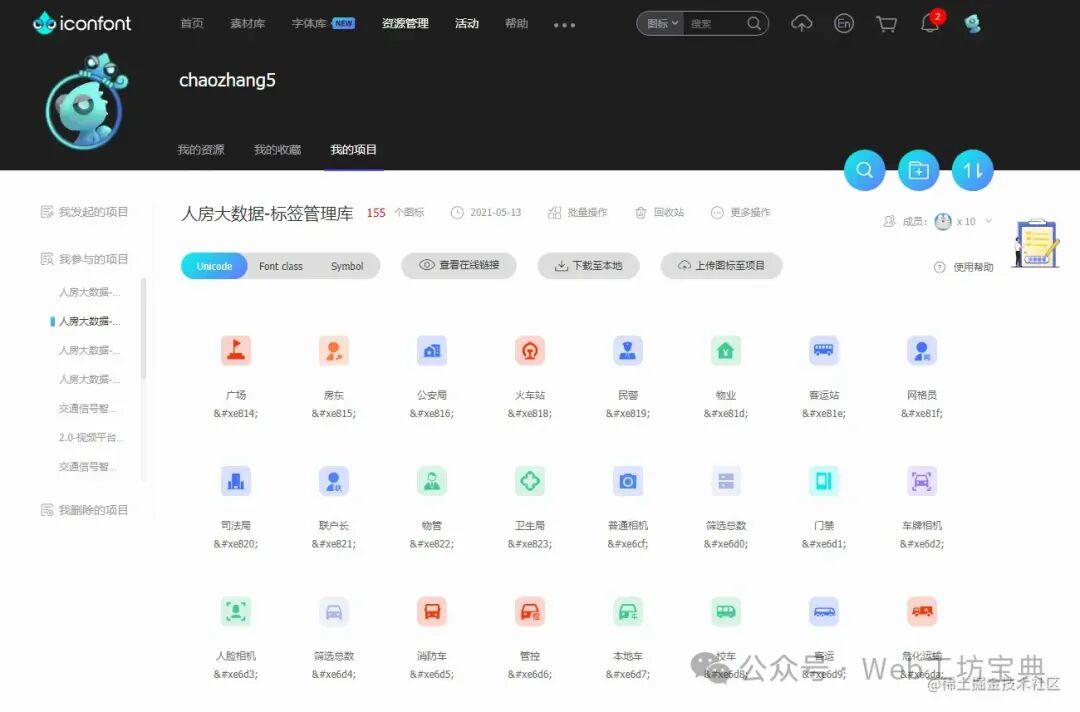Open the 门禁 access control icon
This screenshot has height=712, width=1080.
point(823,481)
